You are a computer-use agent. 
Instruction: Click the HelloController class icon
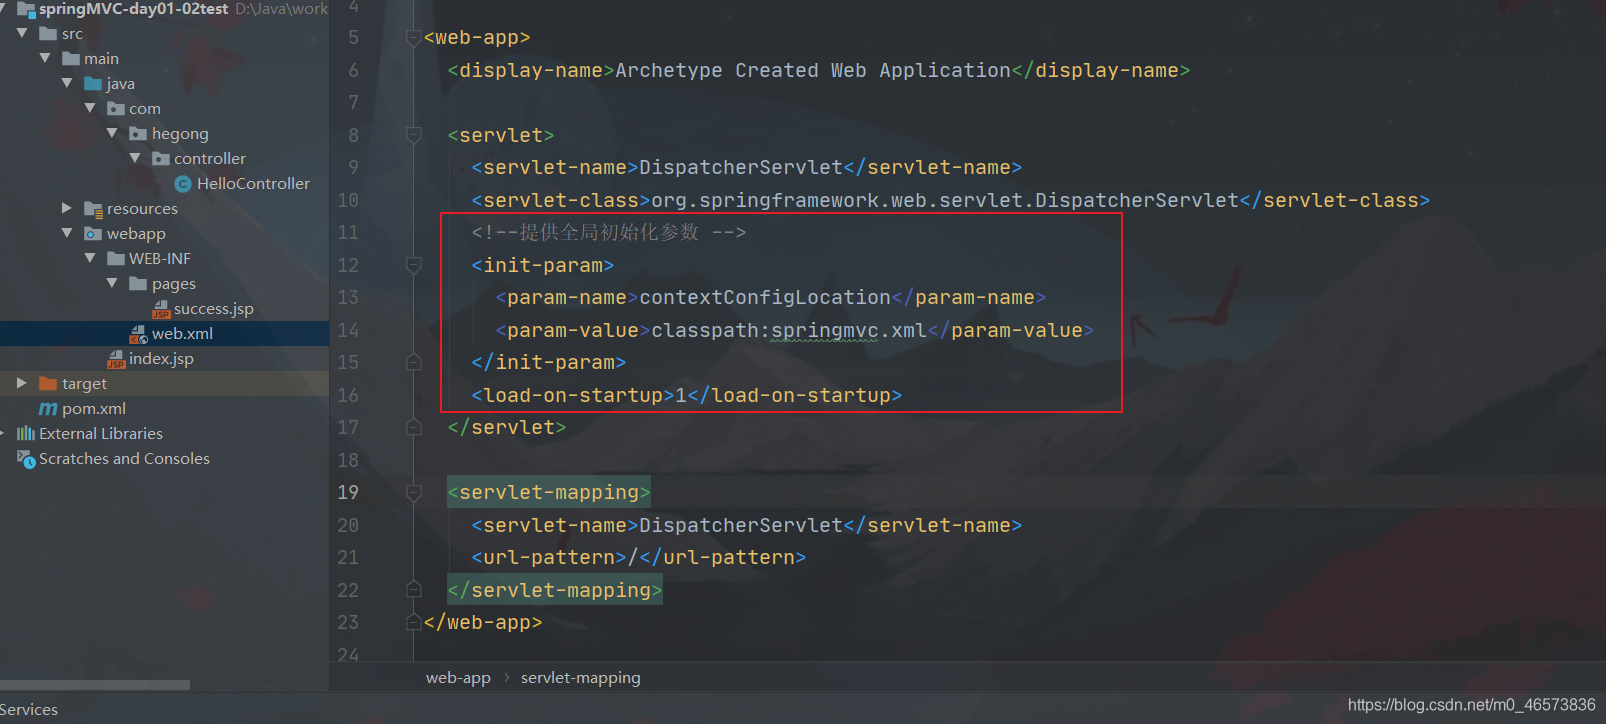click(183, 183)
